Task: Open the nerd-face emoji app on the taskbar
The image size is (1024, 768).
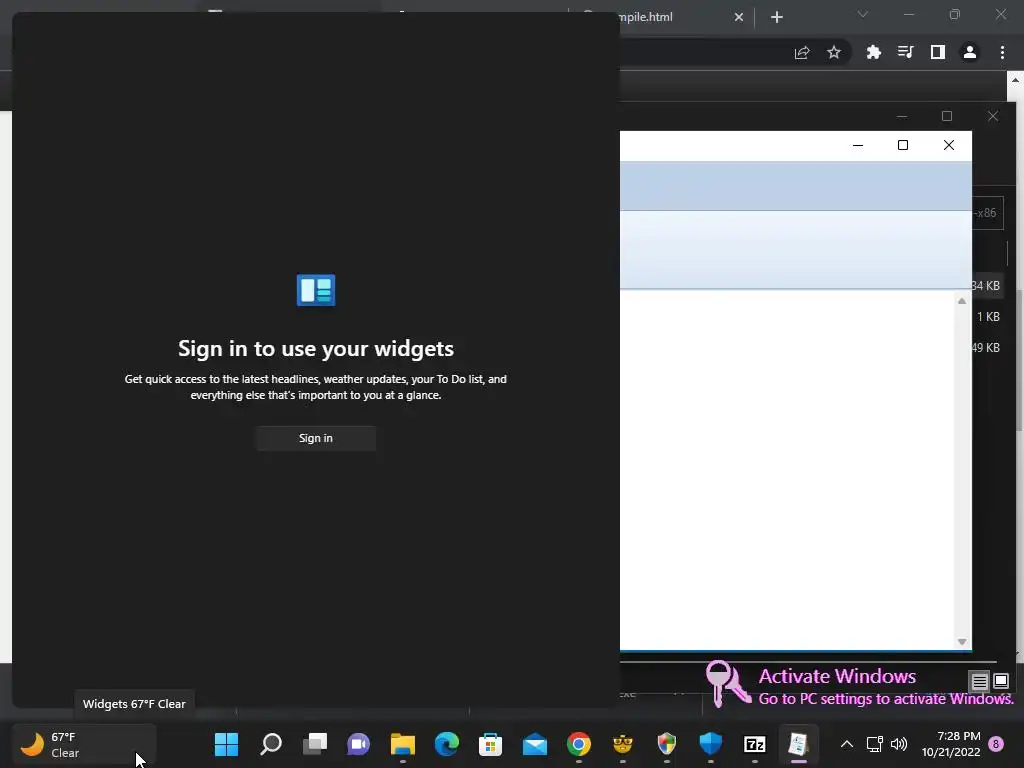Action: click(x=622, y=744)
